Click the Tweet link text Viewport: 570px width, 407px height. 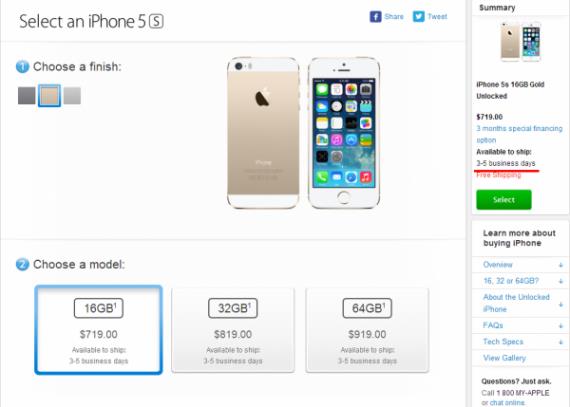point(437,17)
